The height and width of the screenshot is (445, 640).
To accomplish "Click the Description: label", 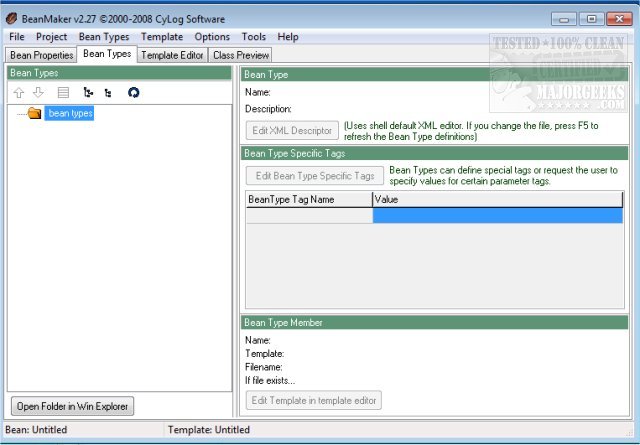I will (x=268, y=109).
